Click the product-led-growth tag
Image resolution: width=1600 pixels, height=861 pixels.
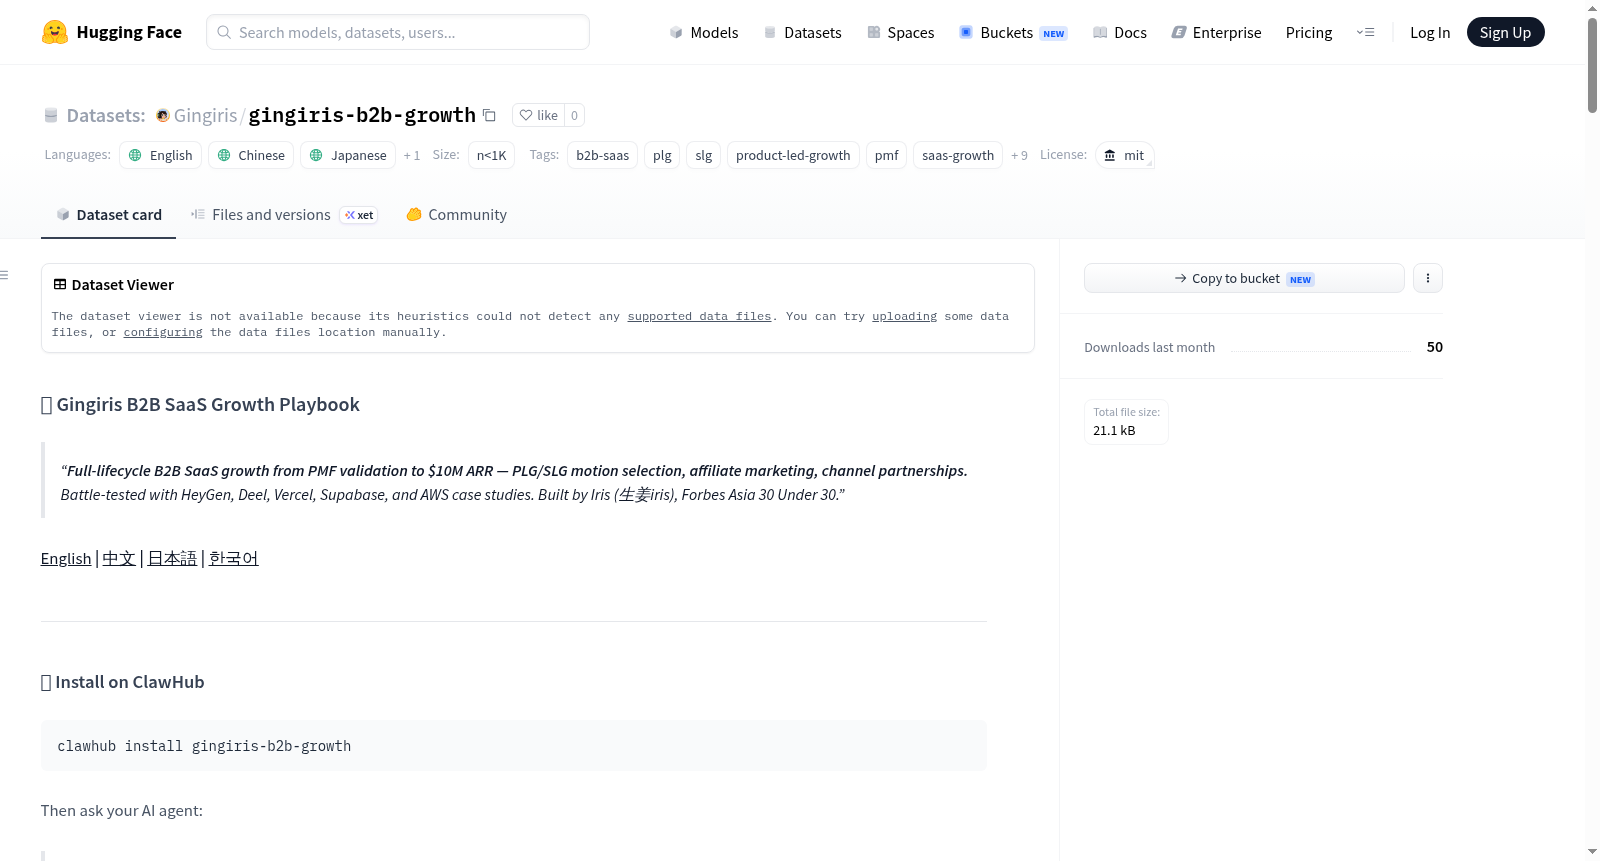pyautogui.click(x=793, y=155)
